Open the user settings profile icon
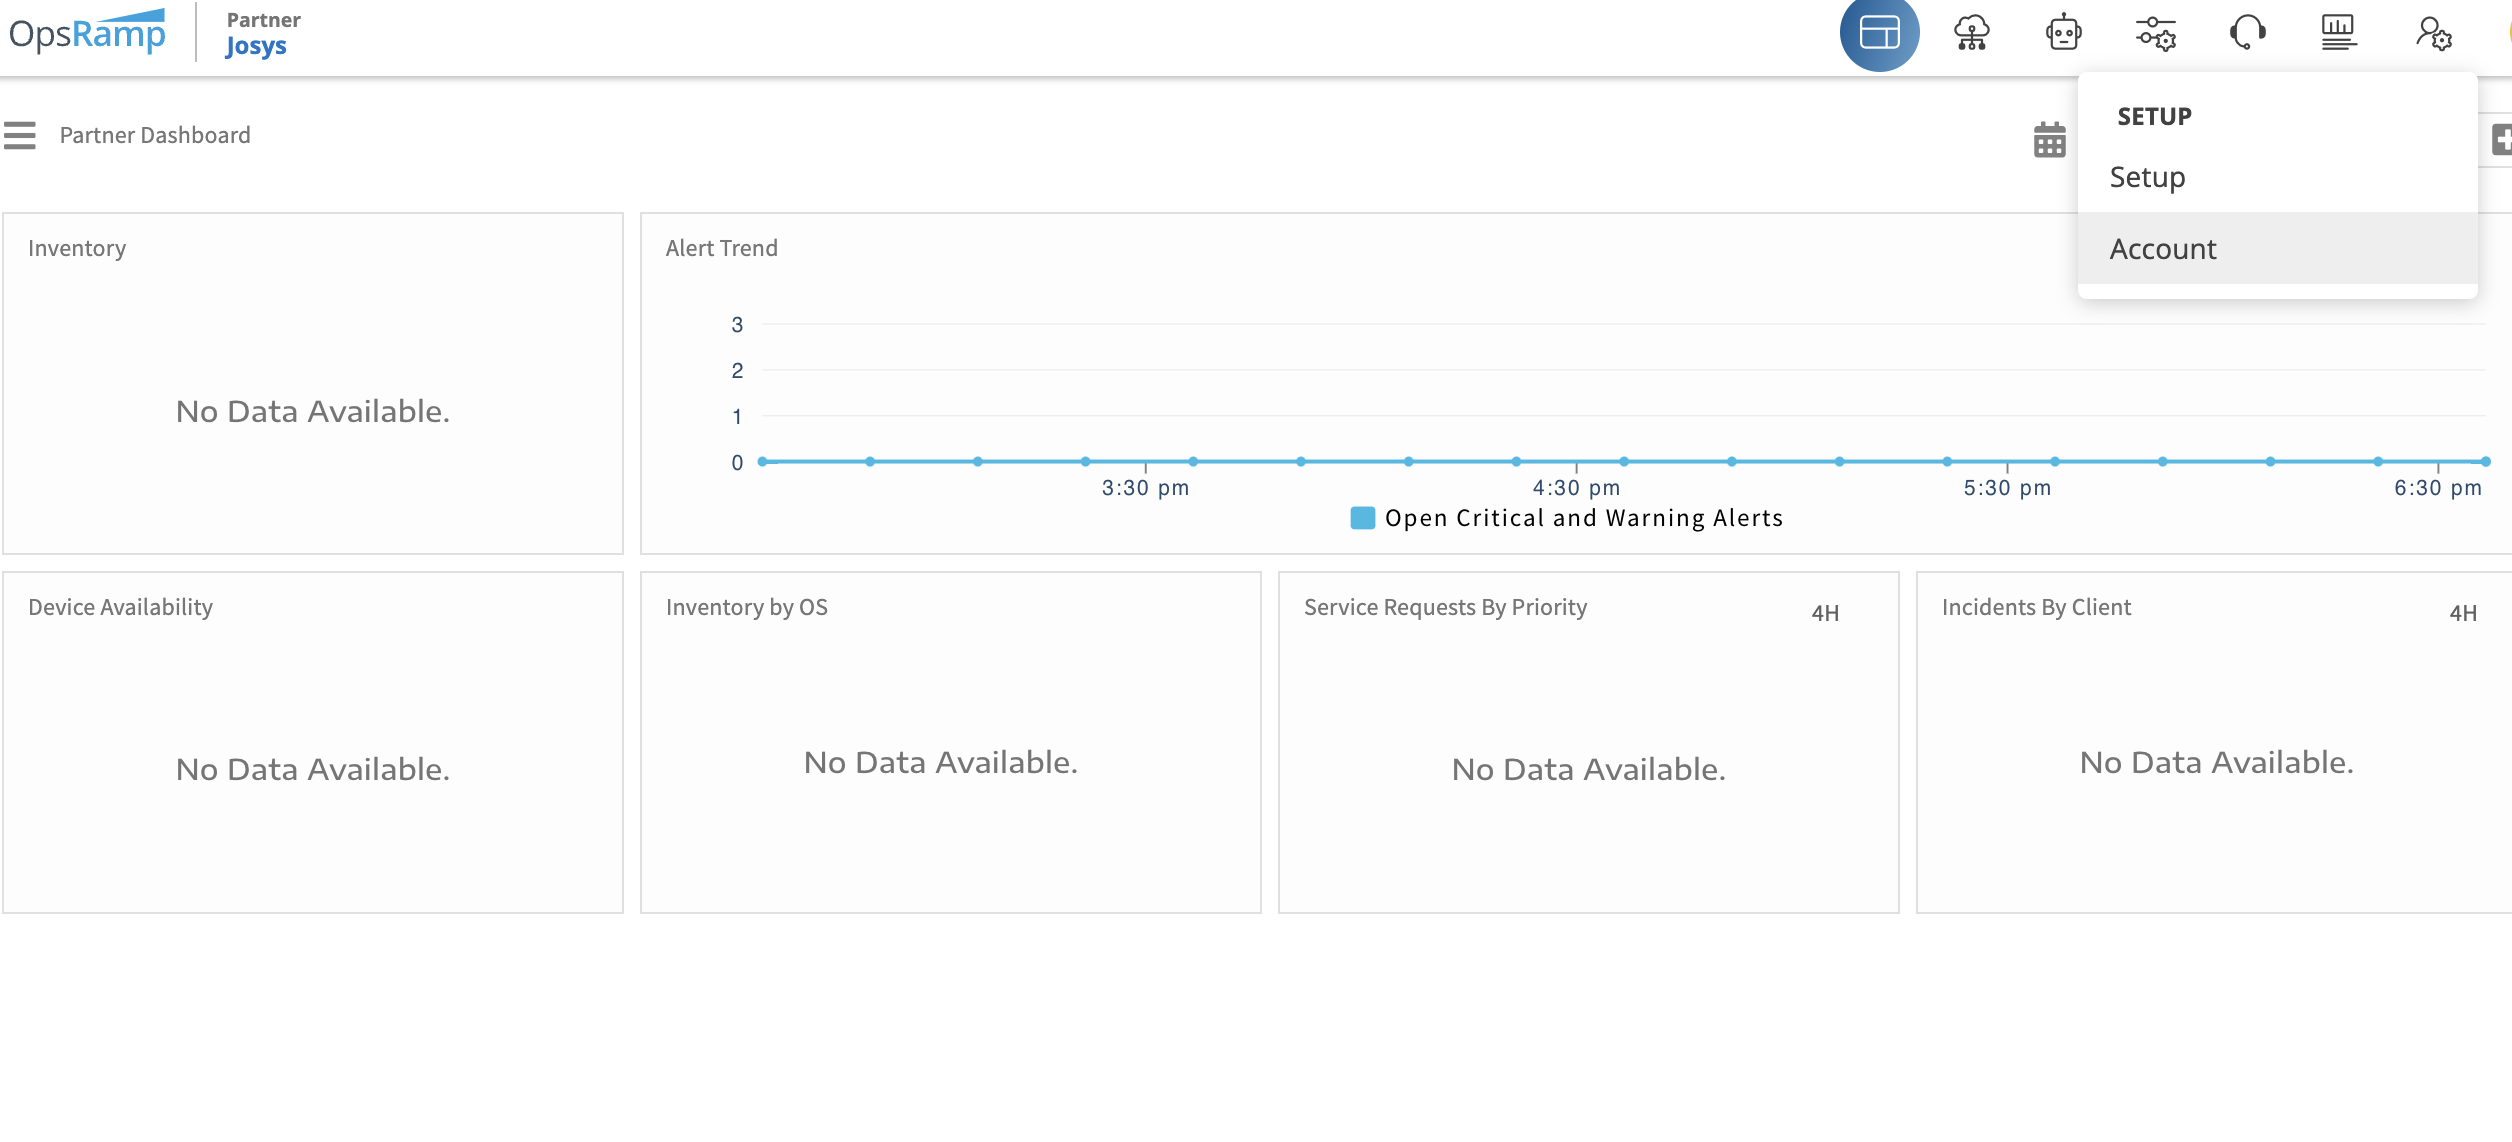Image resolution: width=2512 pixels, height=1142 pixels. (x=2432, y=34)
